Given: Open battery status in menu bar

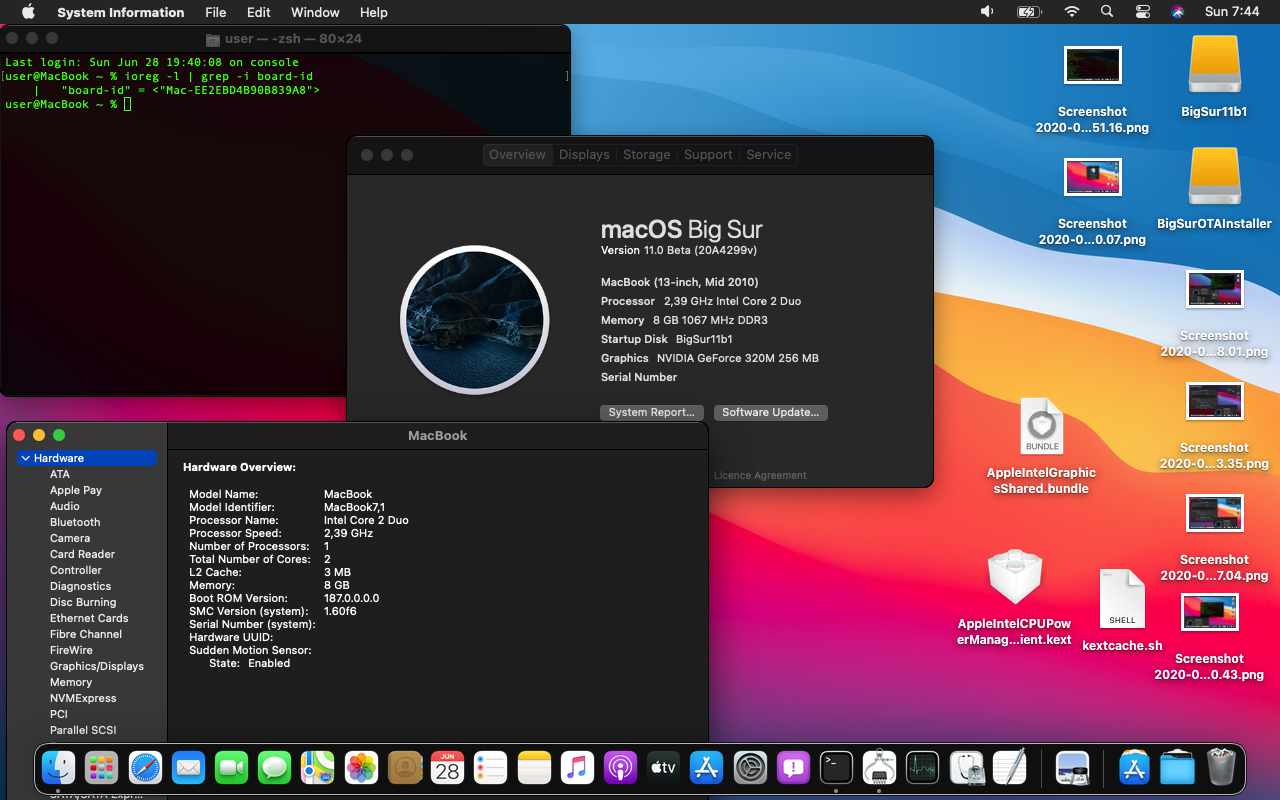Looking at the screenshot, I should tap(1029, 12).
